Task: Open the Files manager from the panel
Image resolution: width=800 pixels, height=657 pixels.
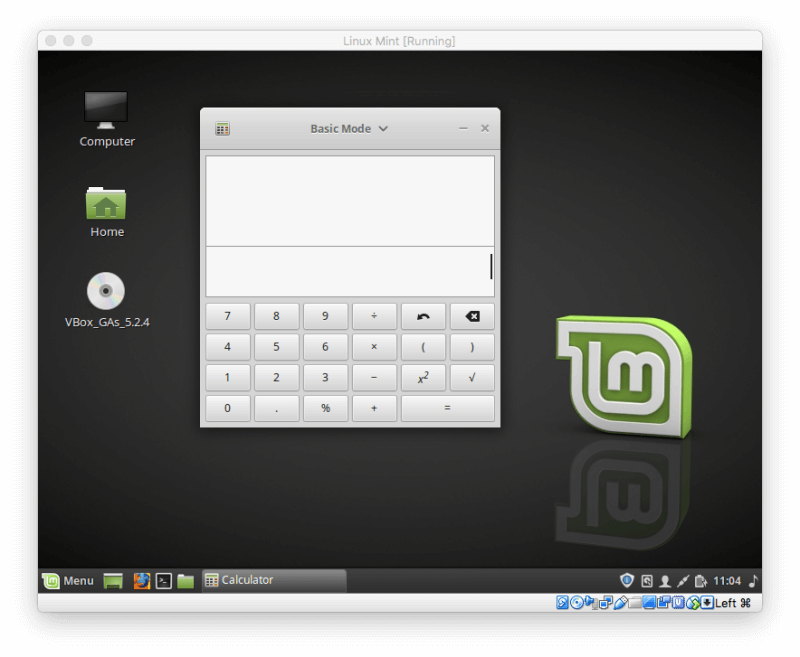Action: [x=186, y=580]
